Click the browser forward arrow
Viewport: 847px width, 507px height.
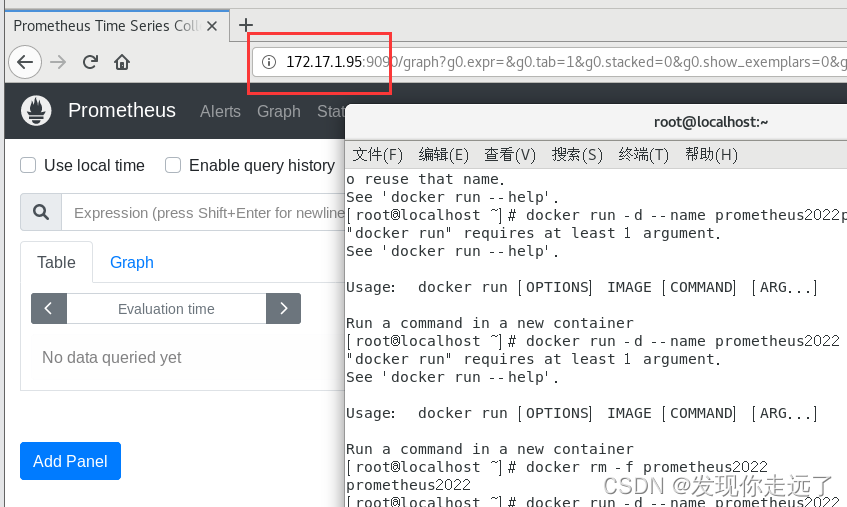coord(58,62)
